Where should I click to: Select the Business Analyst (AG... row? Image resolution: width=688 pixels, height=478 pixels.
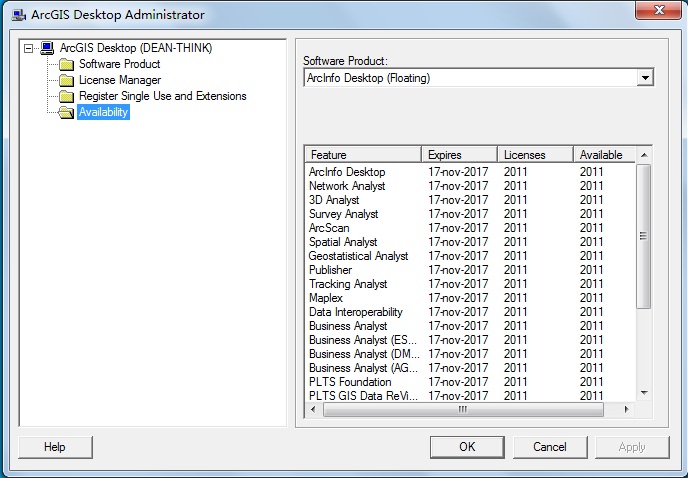tap(470, 368)
